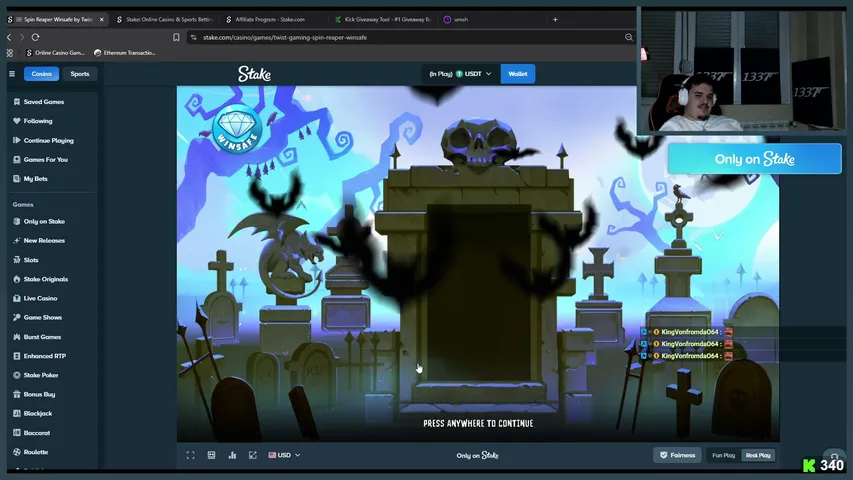Open the new browser tab plus button
The height and width of the screenshot is (480, 853).
[555, 20]
